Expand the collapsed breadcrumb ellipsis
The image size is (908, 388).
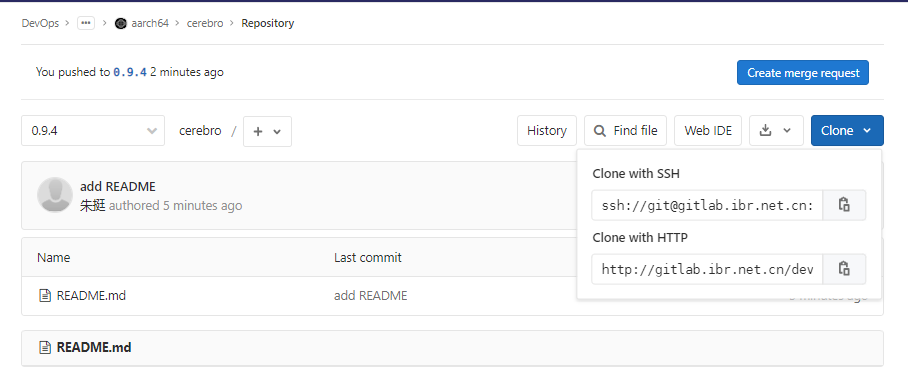pos(86,23)
